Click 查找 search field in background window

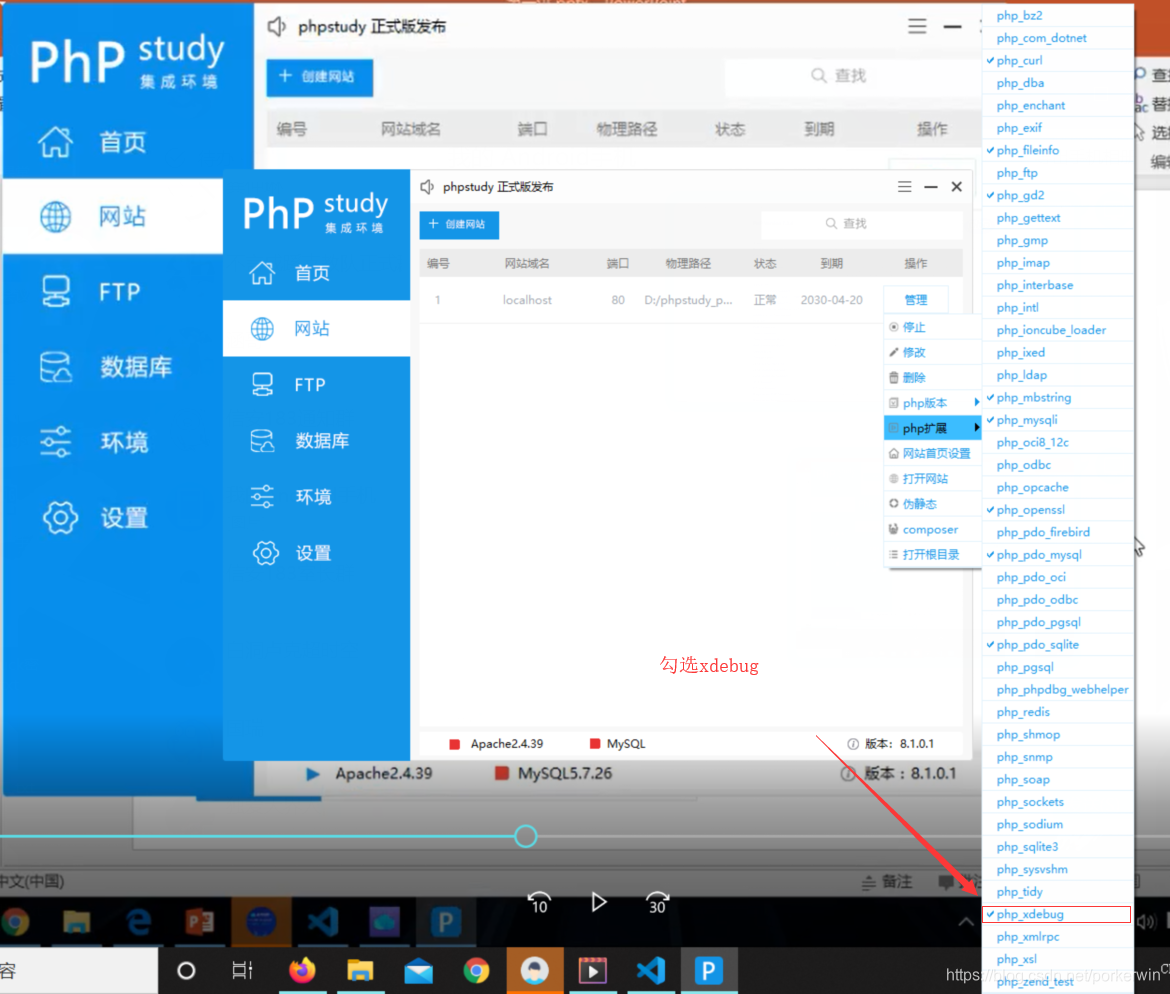click(853, 76)
